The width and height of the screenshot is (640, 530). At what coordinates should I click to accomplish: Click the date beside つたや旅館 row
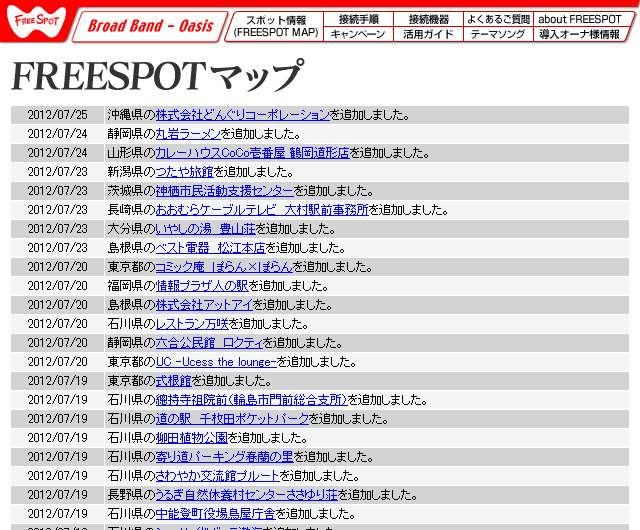coord(58,171)
